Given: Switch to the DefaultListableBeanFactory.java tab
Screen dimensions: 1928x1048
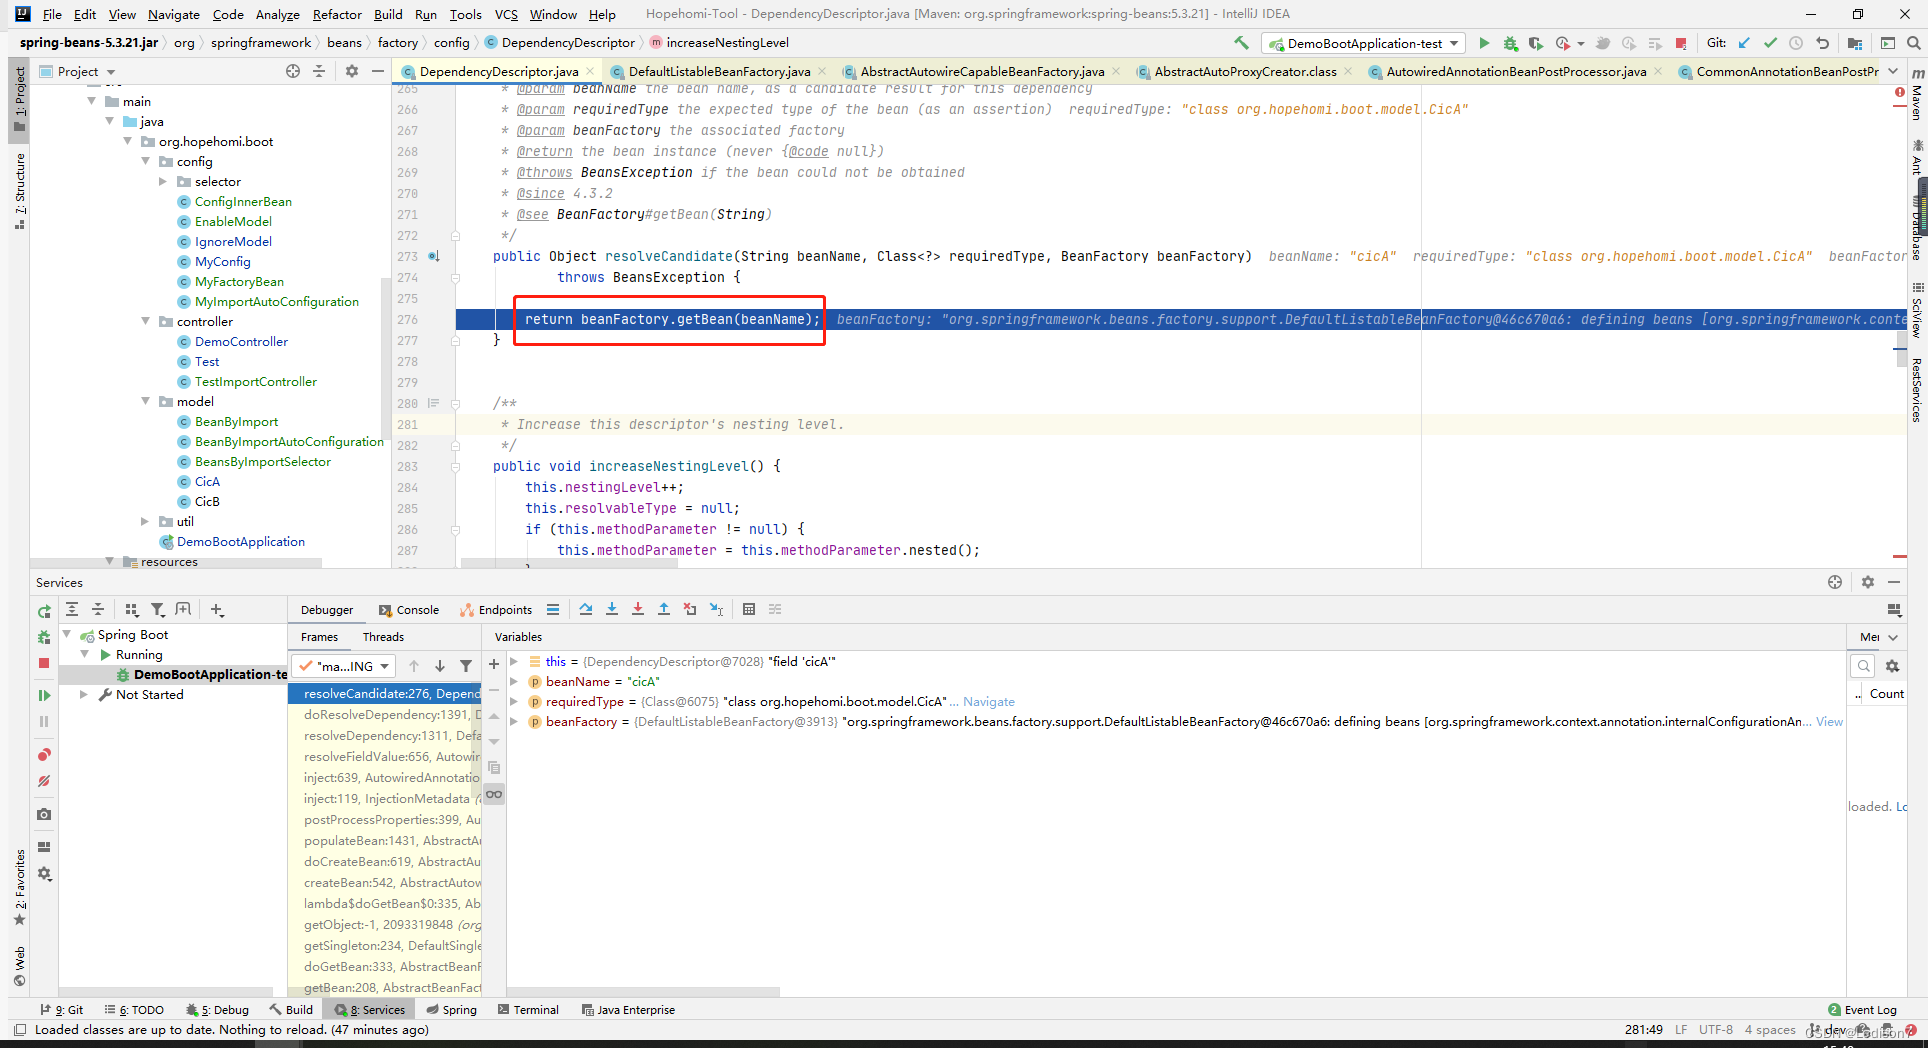Looking at the screenshot, I should (x=719, y=71).
